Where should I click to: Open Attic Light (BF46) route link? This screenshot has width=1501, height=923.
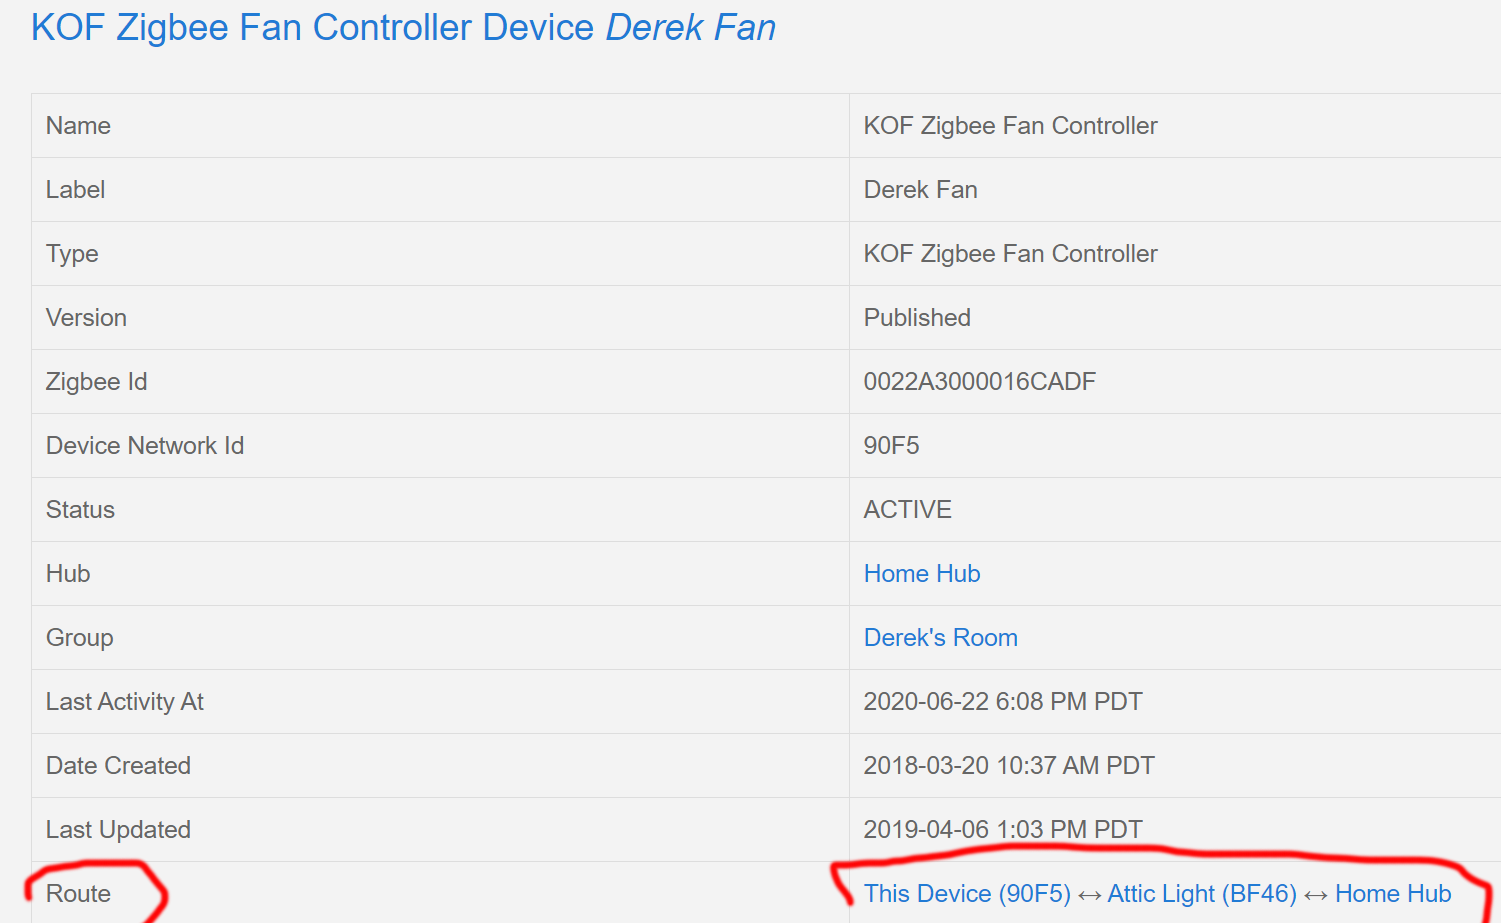click(x=1201, y=894)
